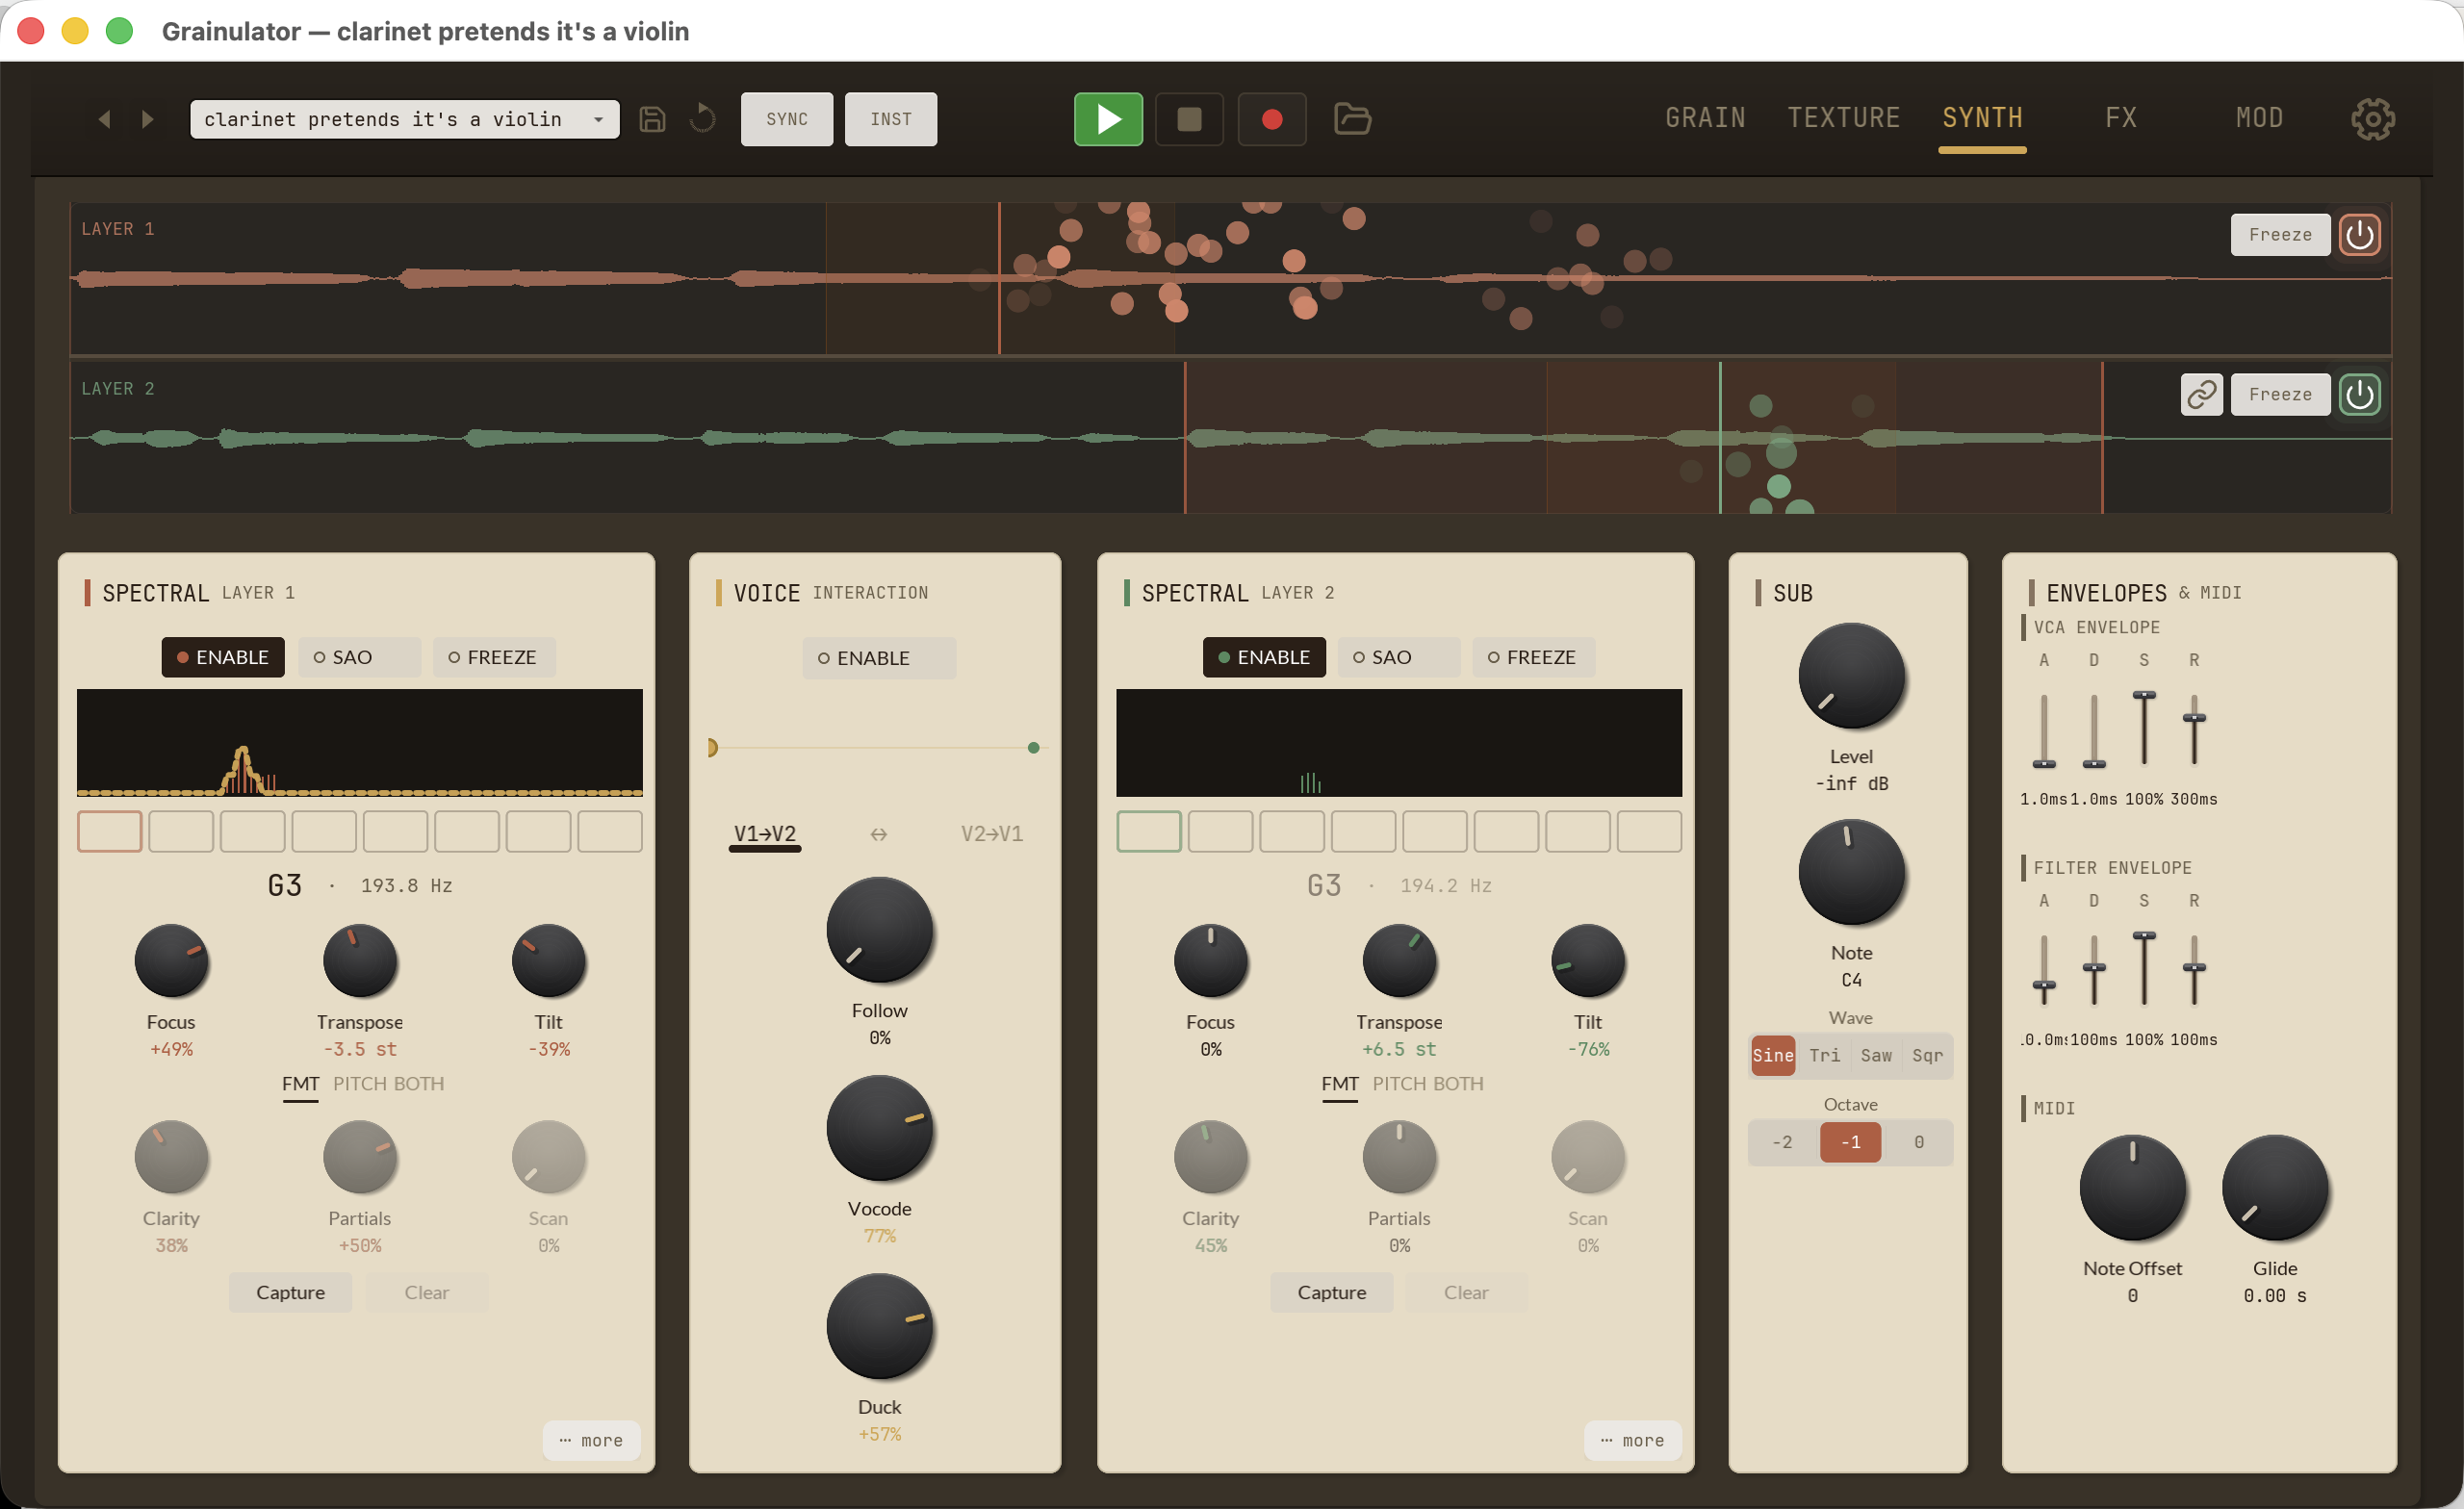Click the Filter envelope Decay slider
This screenshot has width=2464, height=1509.
pyautogui.click(x=2094, y=969)
